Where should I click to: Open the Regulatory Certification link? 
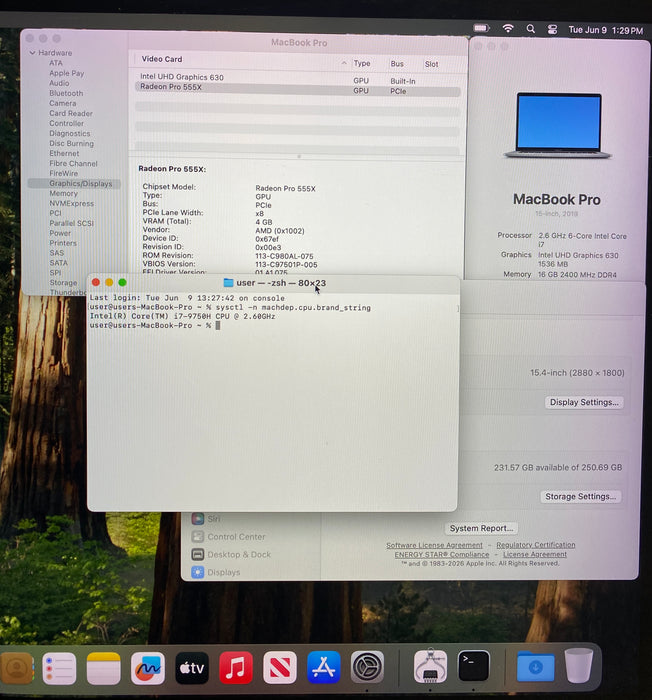[x=535, y=545]
